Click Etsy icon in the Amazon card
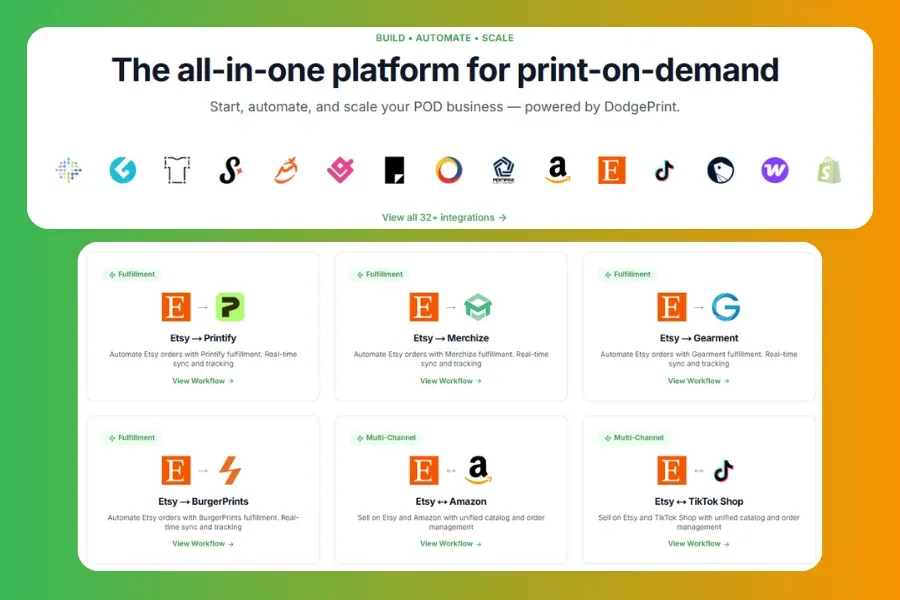The height and width of the screenshot is (600, 900). [424, 470]
